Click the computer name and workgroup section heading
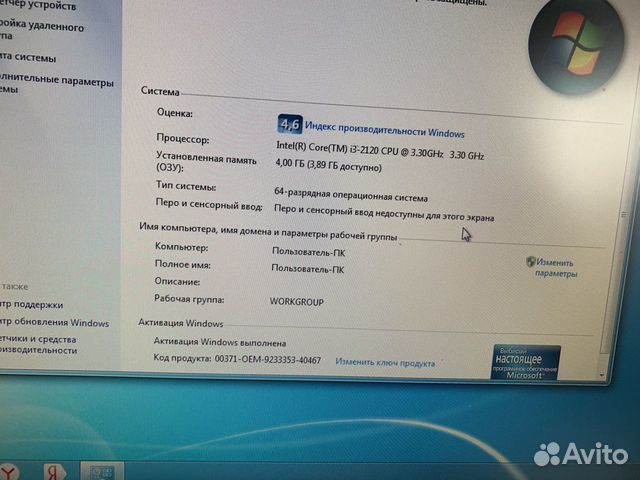The image size is (640, 480). coord(268,231)
